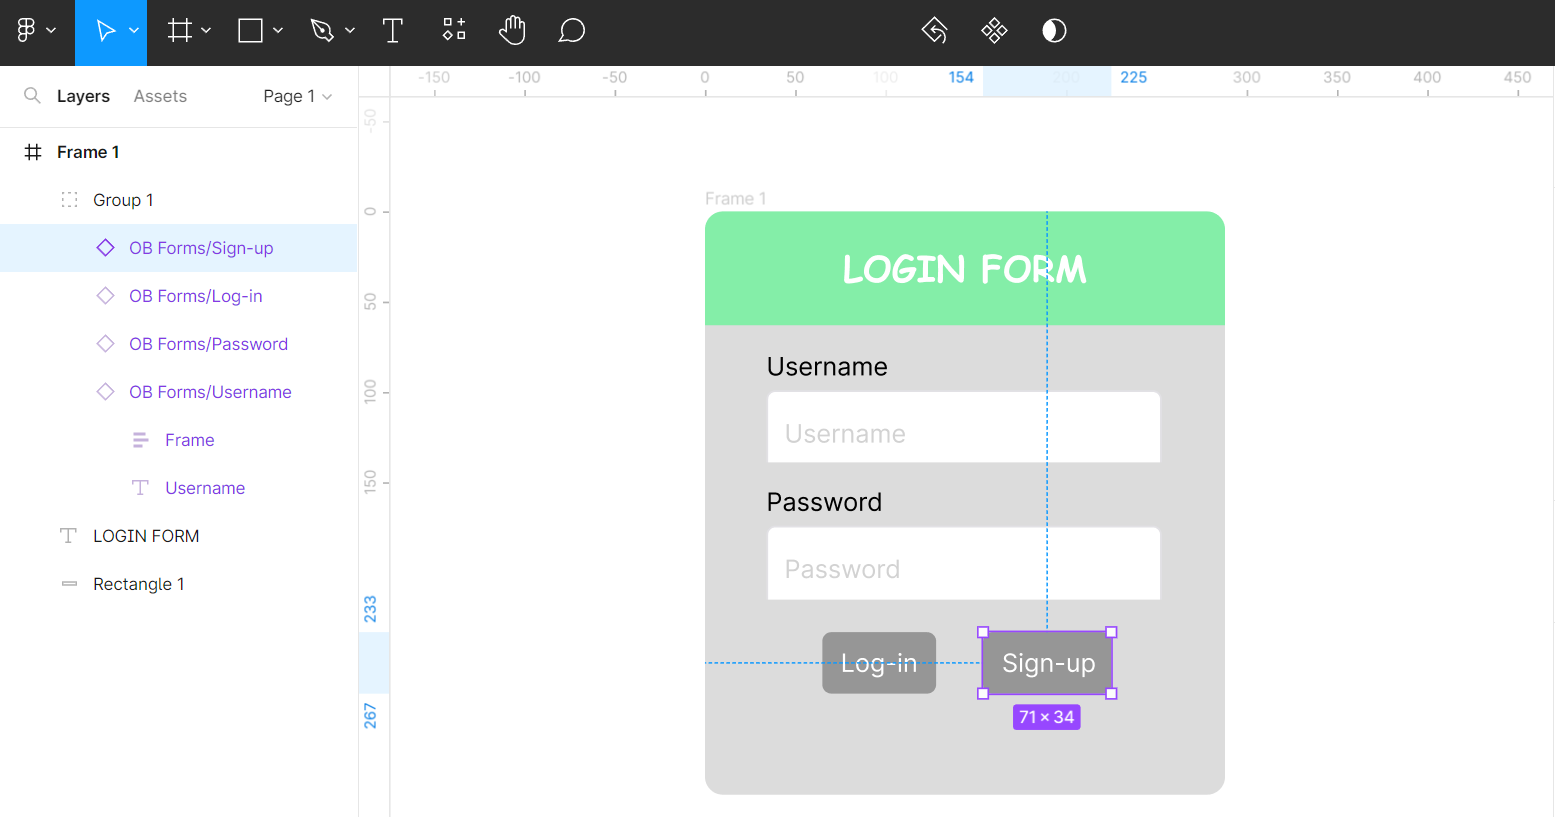Activate the Hand tool
Viewport: 1555px width, 817px height.
coord(512,31)
